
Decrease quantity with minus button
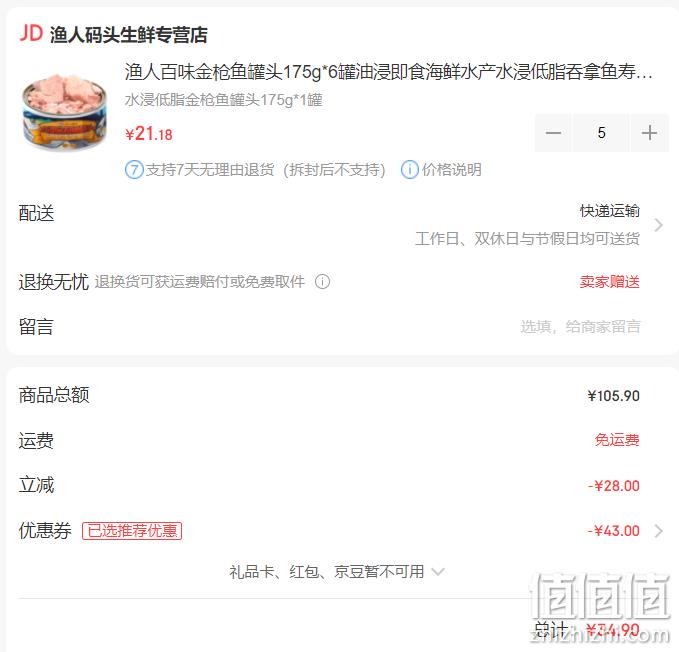click(553, 133)
